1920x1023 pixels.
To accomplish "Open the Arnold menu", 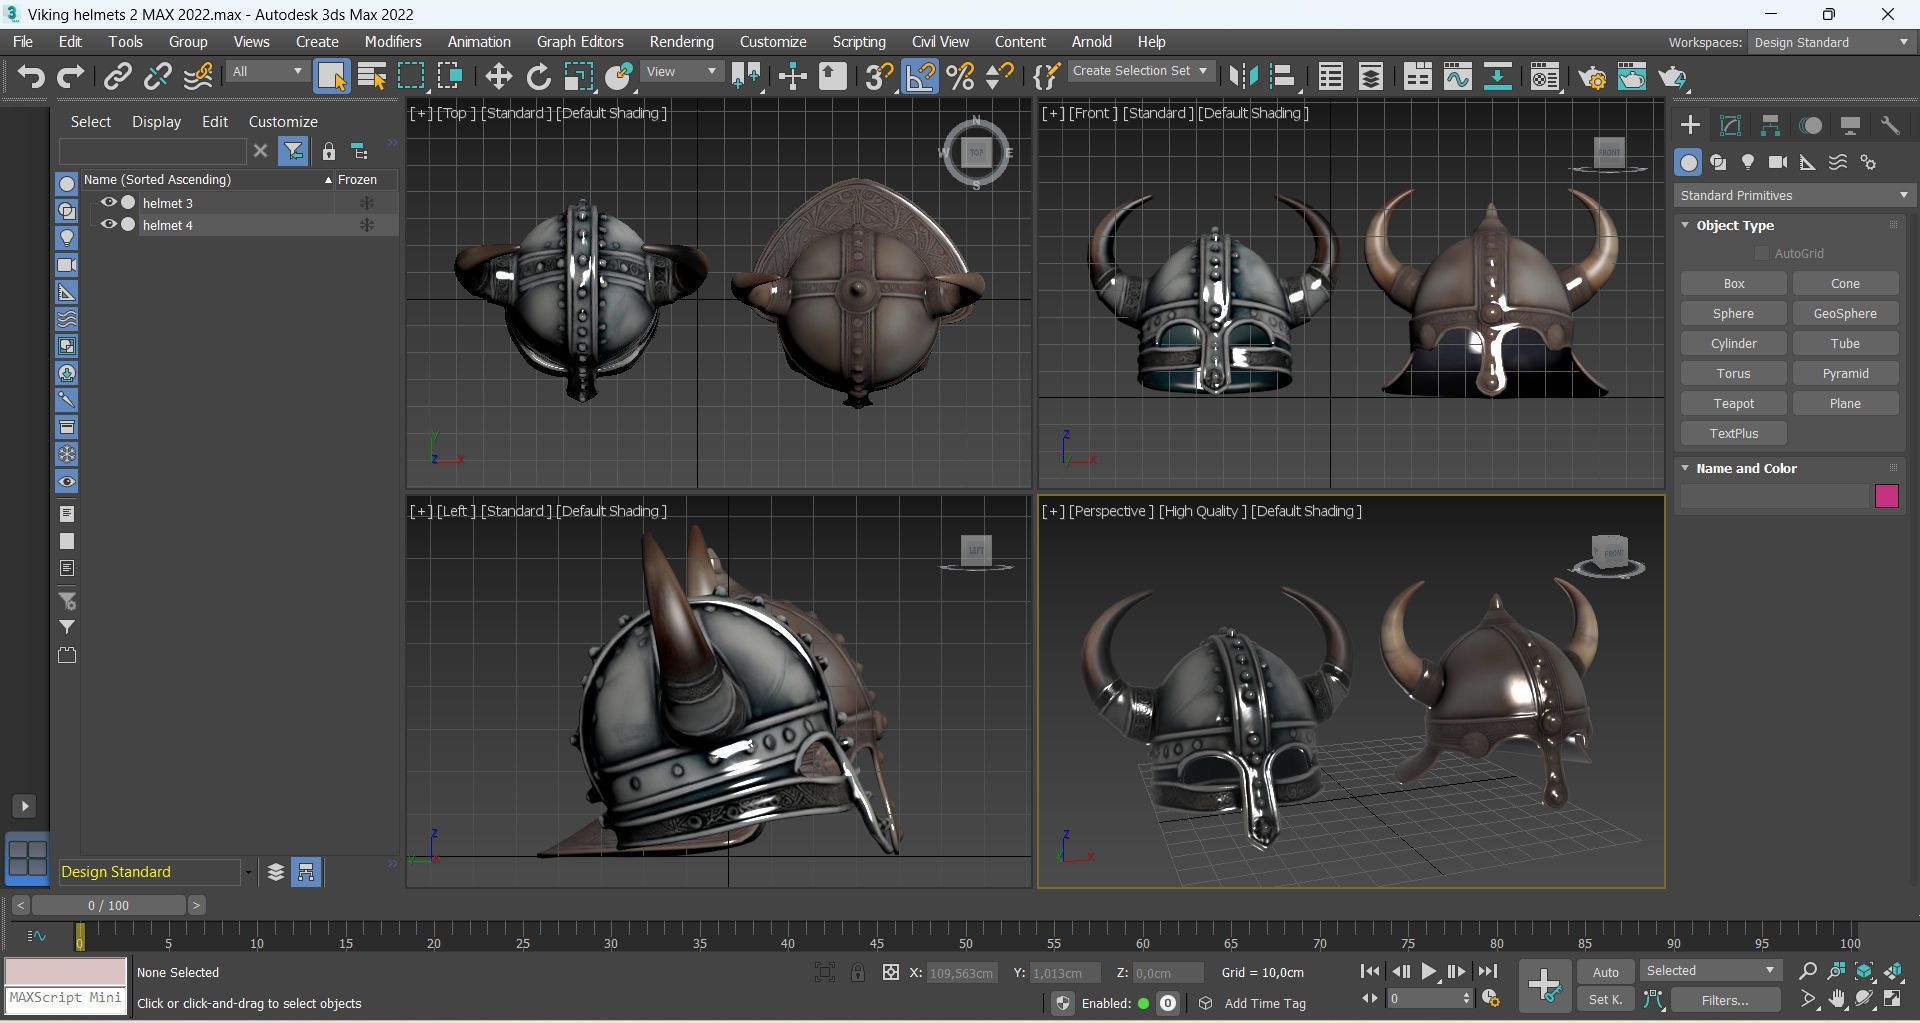I will 1091,42.
